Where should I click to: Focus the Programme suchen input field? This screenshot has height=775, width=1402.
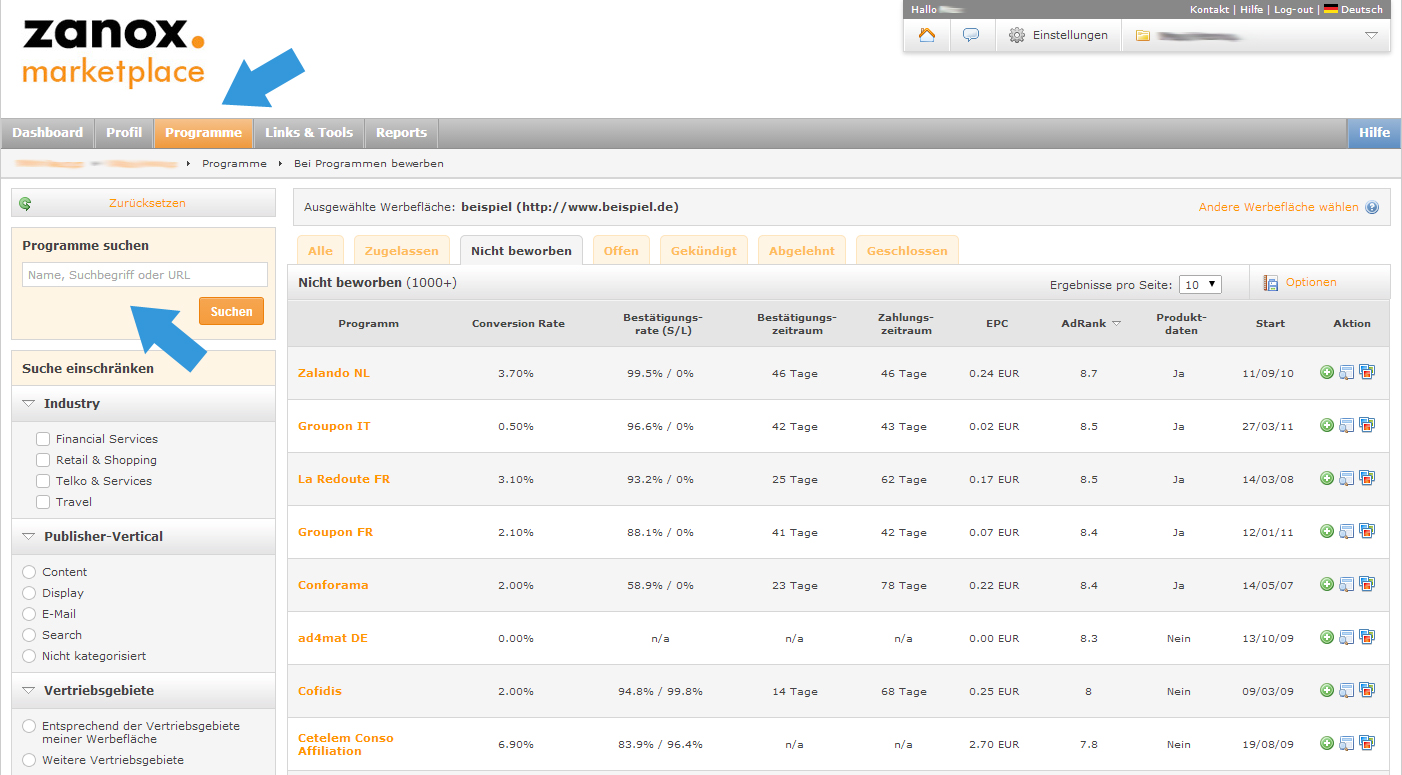click(145, 275)
